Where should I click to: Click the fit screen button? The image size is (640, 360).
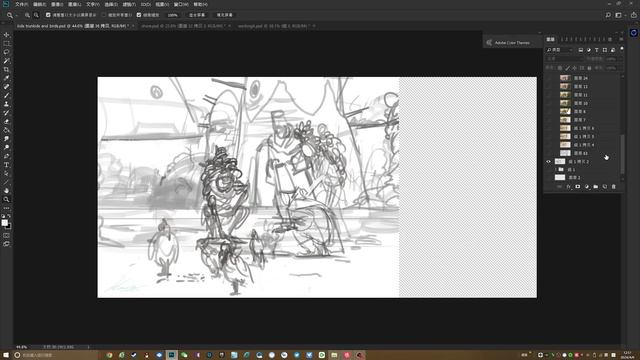[197, 15]
